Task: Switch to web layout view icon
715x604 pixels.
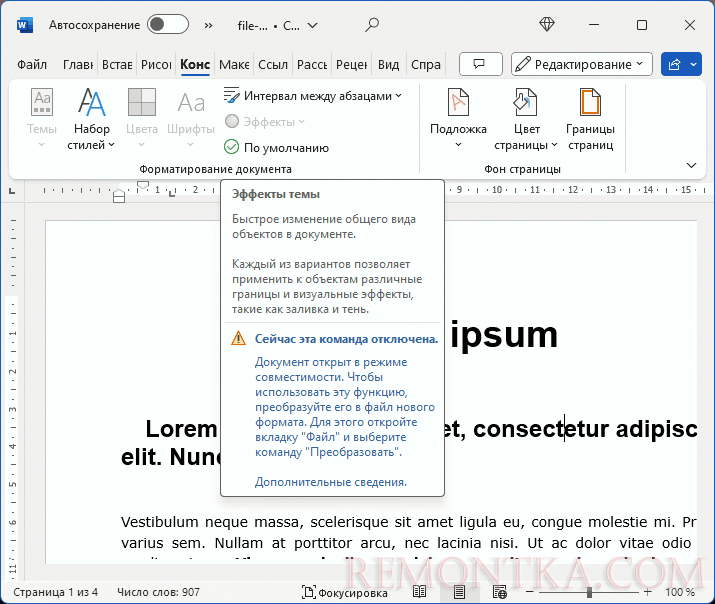Action: click(x=500, y=592)
